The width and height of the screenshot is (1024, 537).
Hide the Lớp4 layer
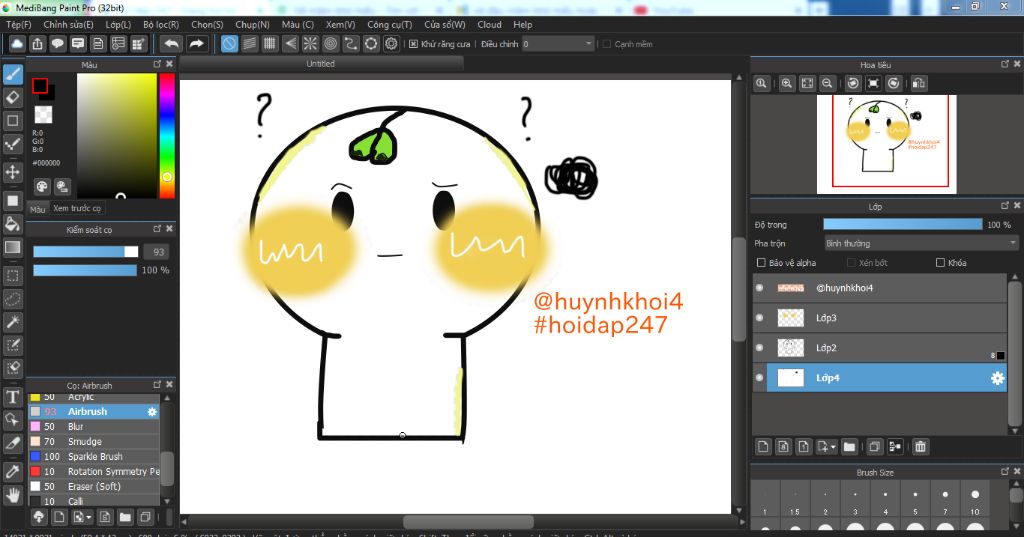[x=760, y=378]
